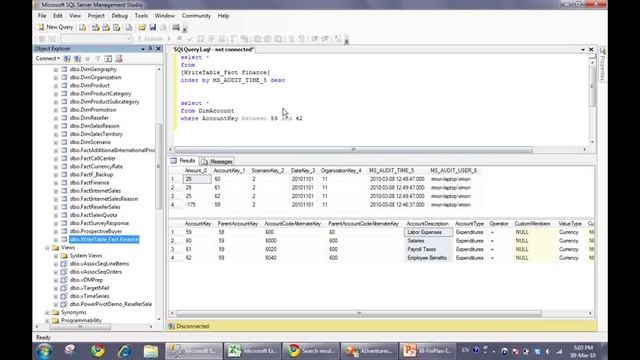
Task: Click the Internet Explorer taskbar icon
Action: pyautogui.click(x=124, y=351)
